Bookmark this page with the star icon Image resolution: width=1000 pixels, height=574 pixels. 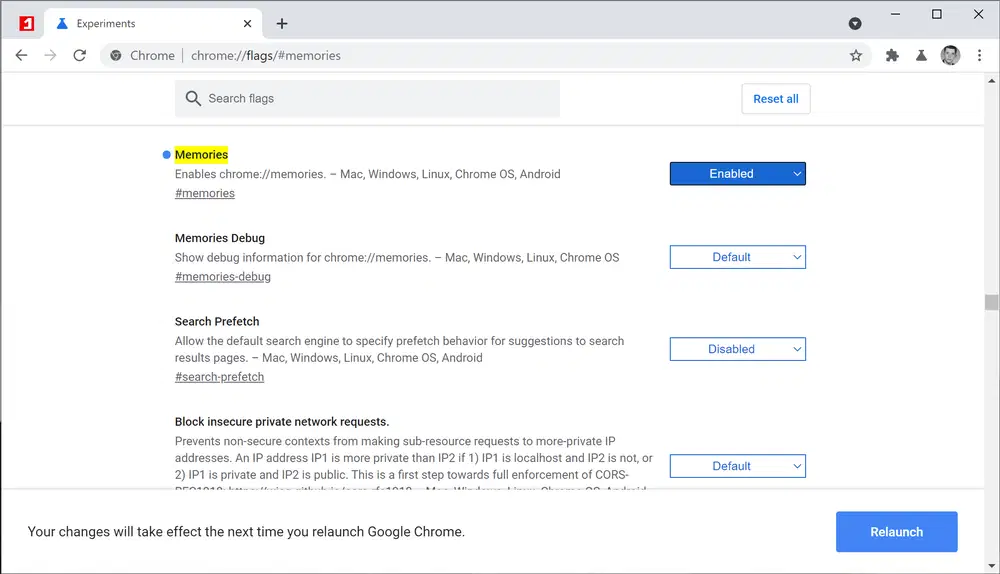coord(856,56)
